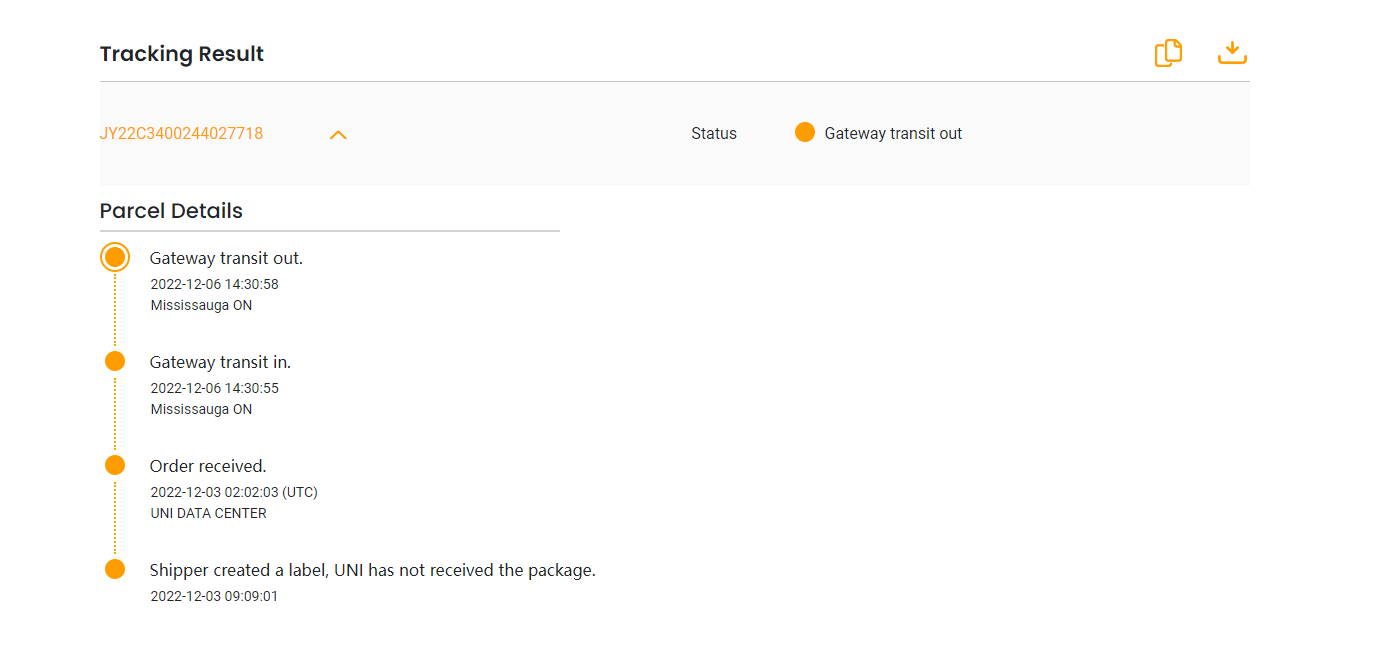
Task: Click the UNI DATA CENTER location
Action: [208, 513]
